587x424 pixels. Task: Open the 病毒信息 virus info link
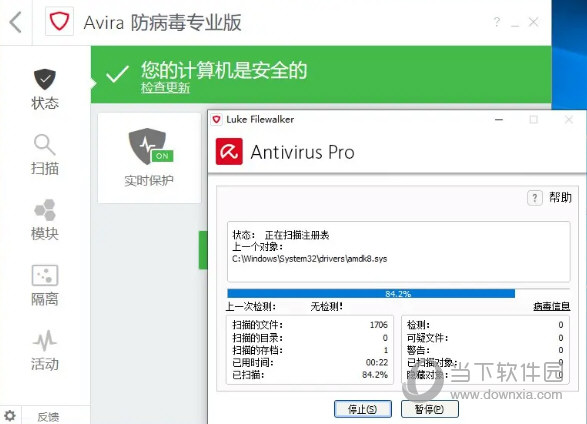pos(551,306)
